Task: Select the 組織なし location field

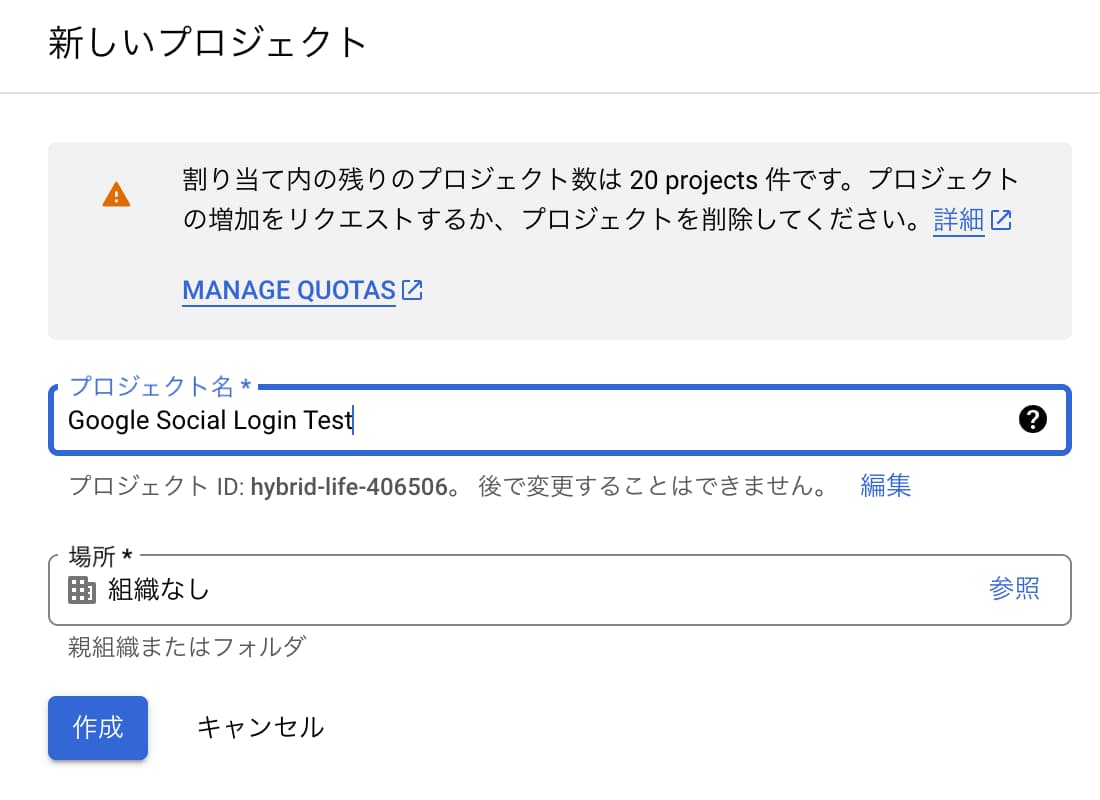Action: tap(559, 589)
